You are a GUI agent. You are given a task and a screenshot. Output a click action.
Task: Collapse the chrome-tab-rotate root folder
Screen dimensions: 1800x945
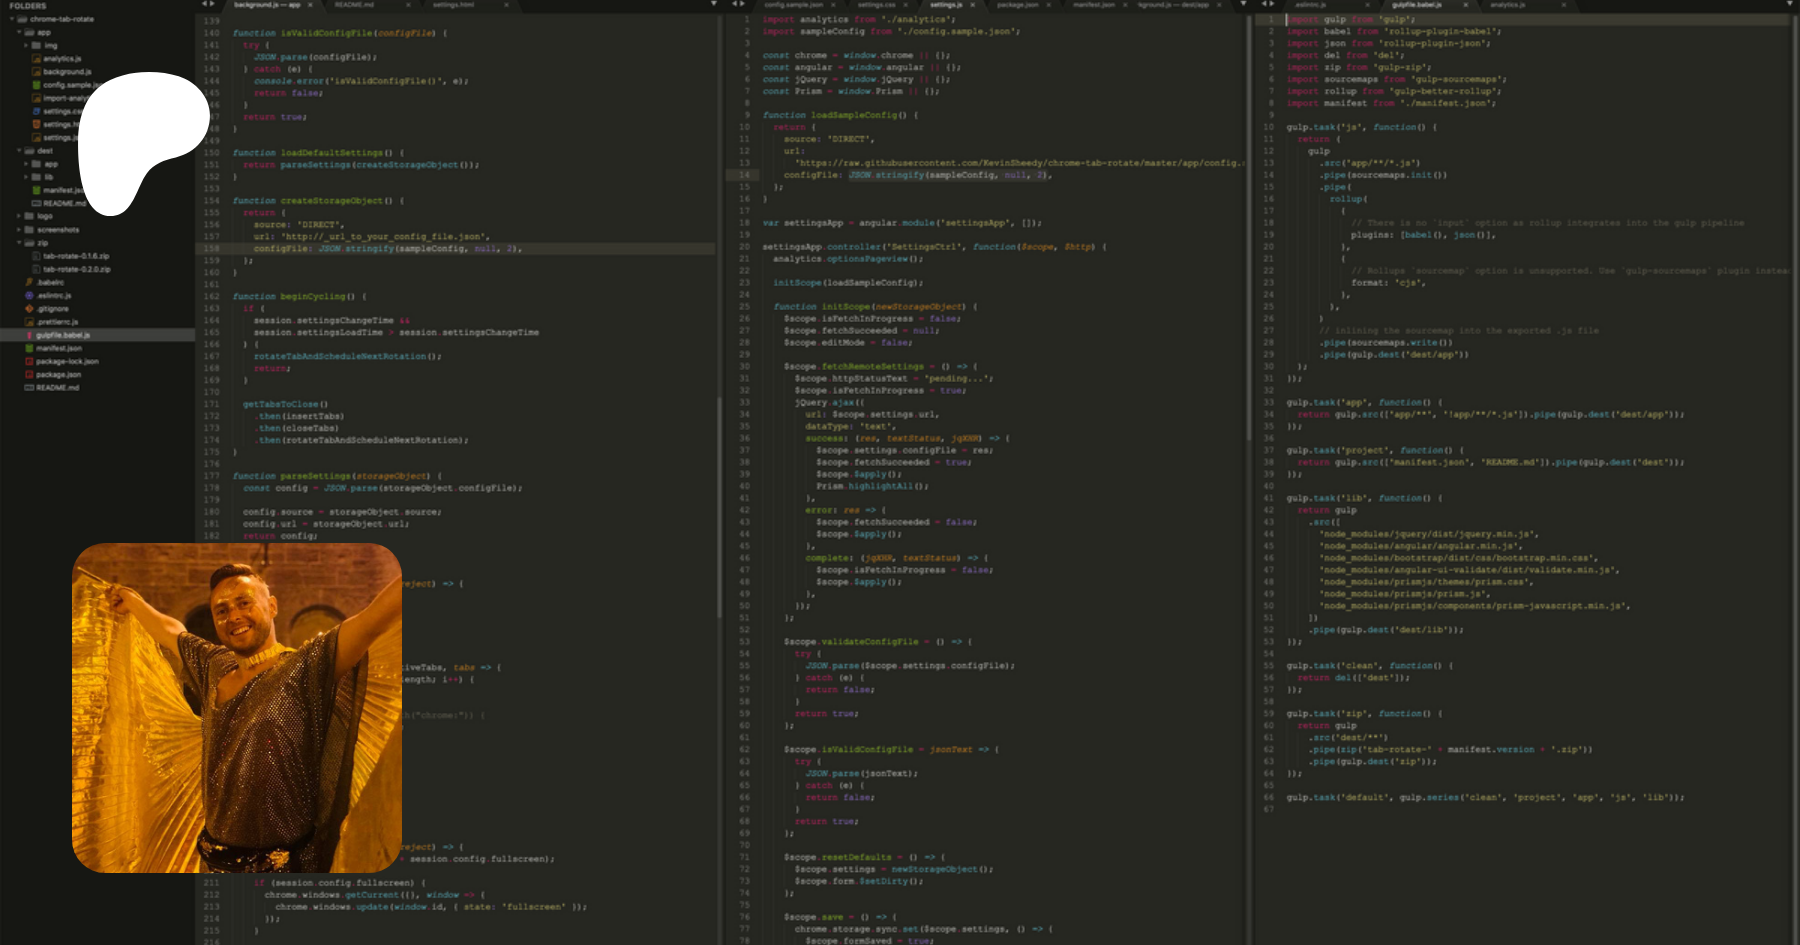(x=12, y=19)
